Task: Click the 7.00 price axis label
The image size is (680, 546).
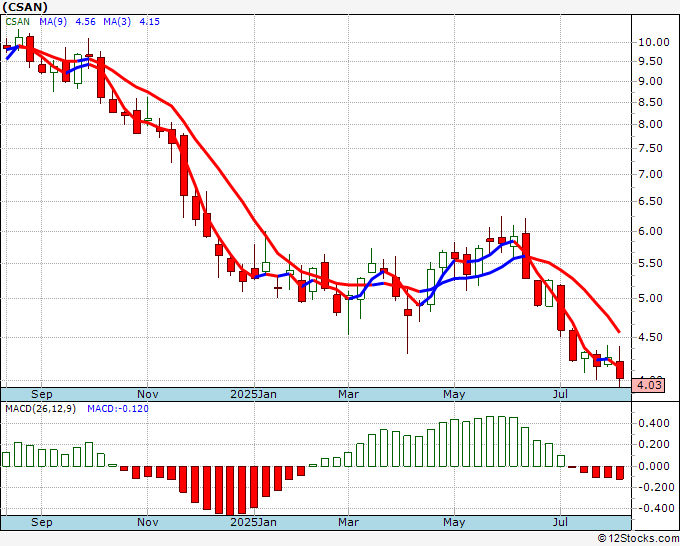Action: tap(650, 174)
